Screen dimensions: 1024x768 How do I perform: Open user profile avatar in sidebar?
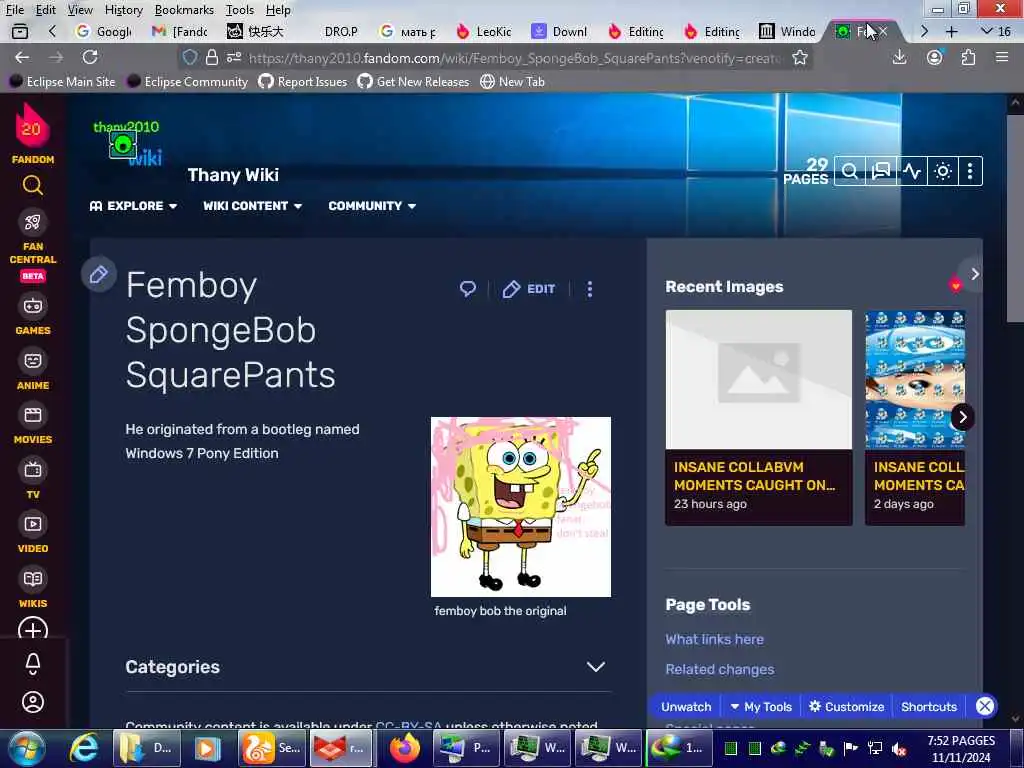(x=33, y=702)
